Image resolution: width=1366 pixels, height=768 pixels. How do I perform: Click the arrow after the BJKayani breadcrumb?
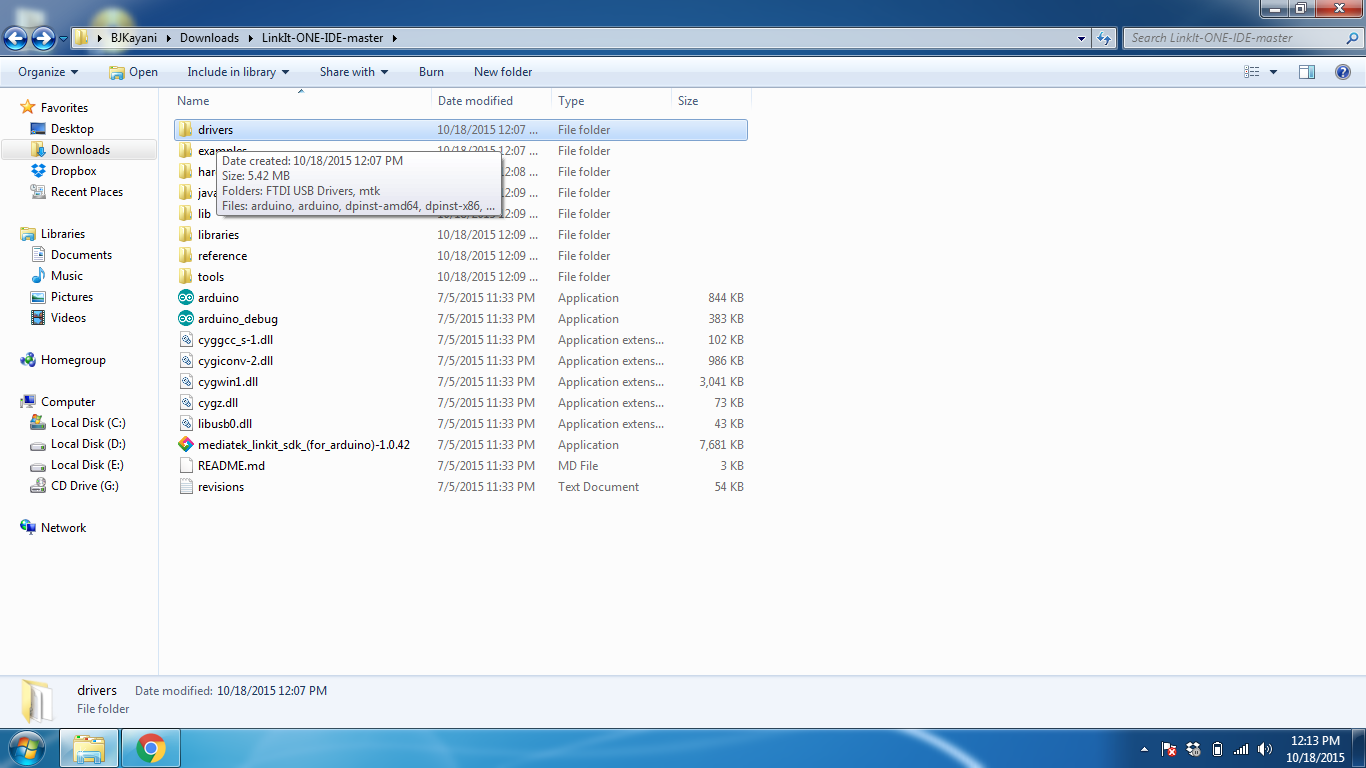pos(171,38)
